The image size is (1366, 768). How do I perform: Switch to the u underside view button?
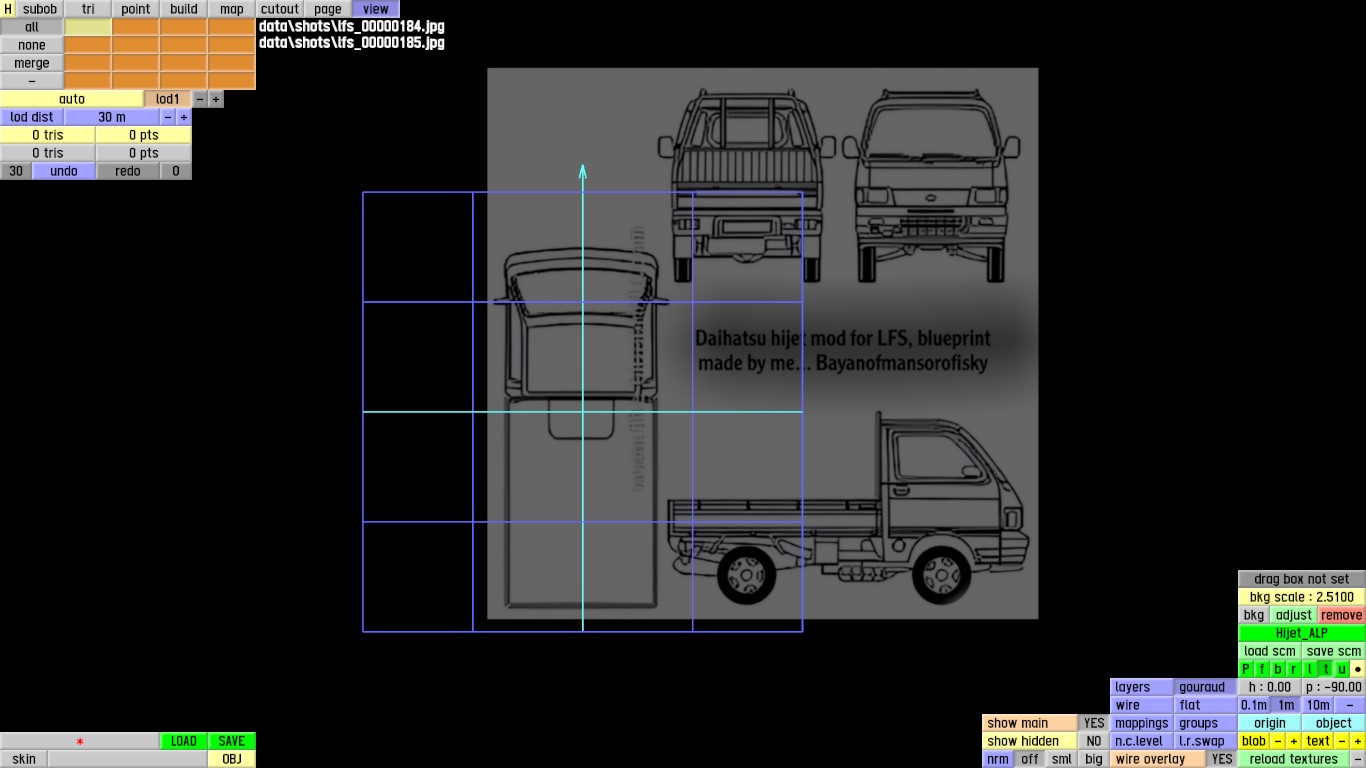click(x=1342, y=669)
